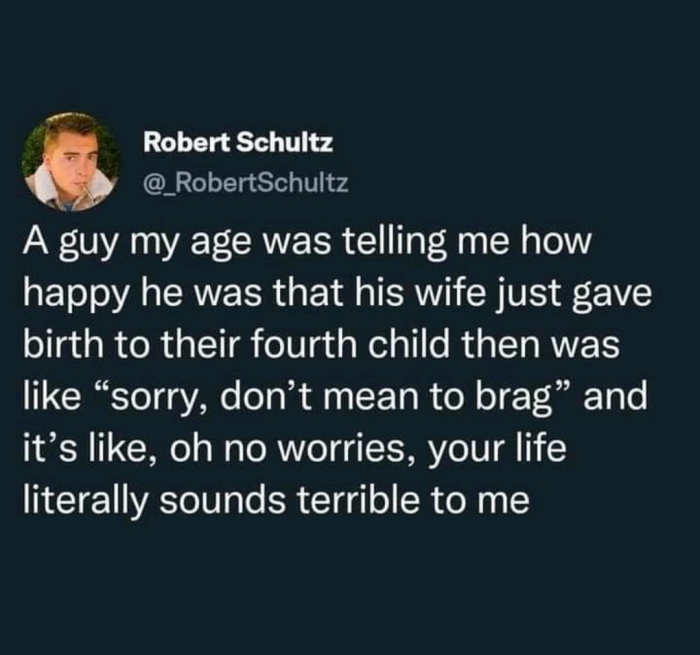Click Robert Schultz's profile picture
The width and height of the screenshot is (700, 655).
coord(71,161)
